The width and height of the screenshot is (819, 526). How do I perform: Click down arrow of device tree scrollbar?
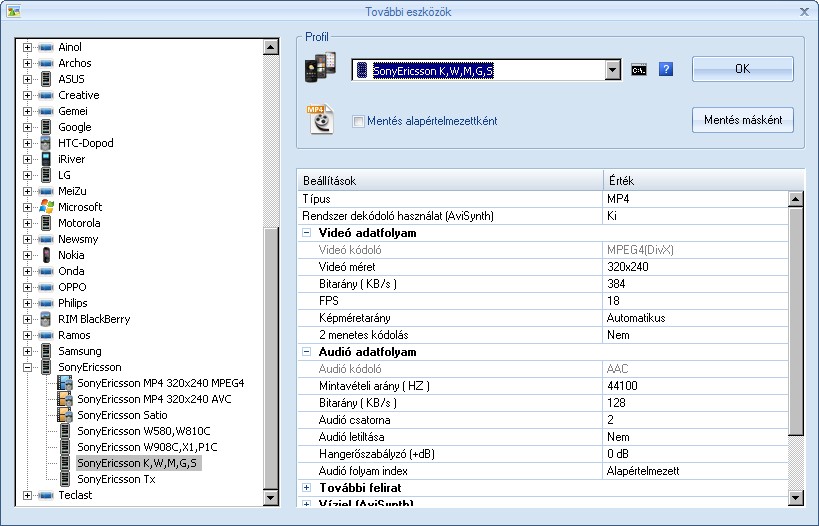click(x=271, y=497)
